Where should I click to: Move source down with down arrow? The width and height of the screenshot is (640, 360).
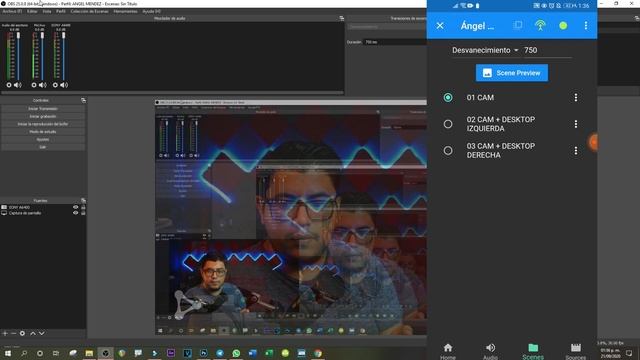click(42, 333)
